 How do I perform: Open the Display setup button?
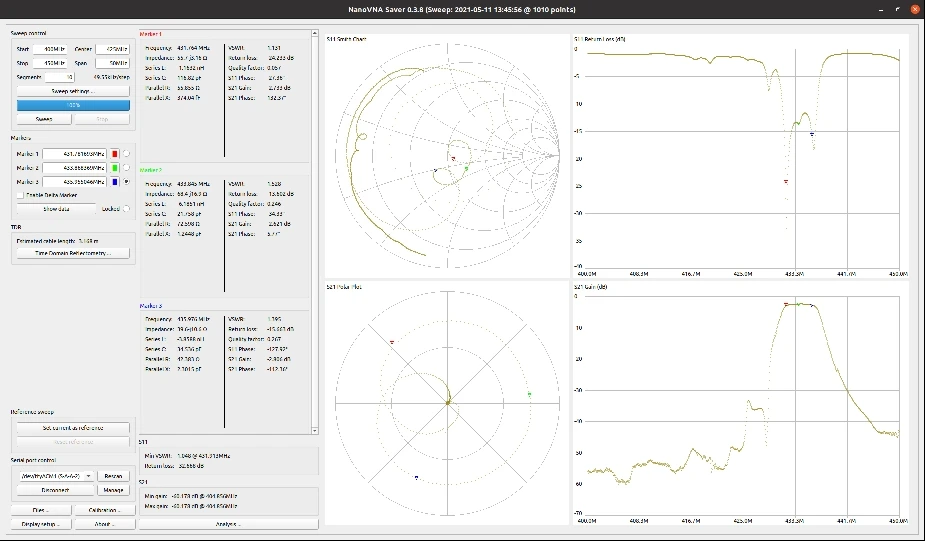(x=41, y=524)
